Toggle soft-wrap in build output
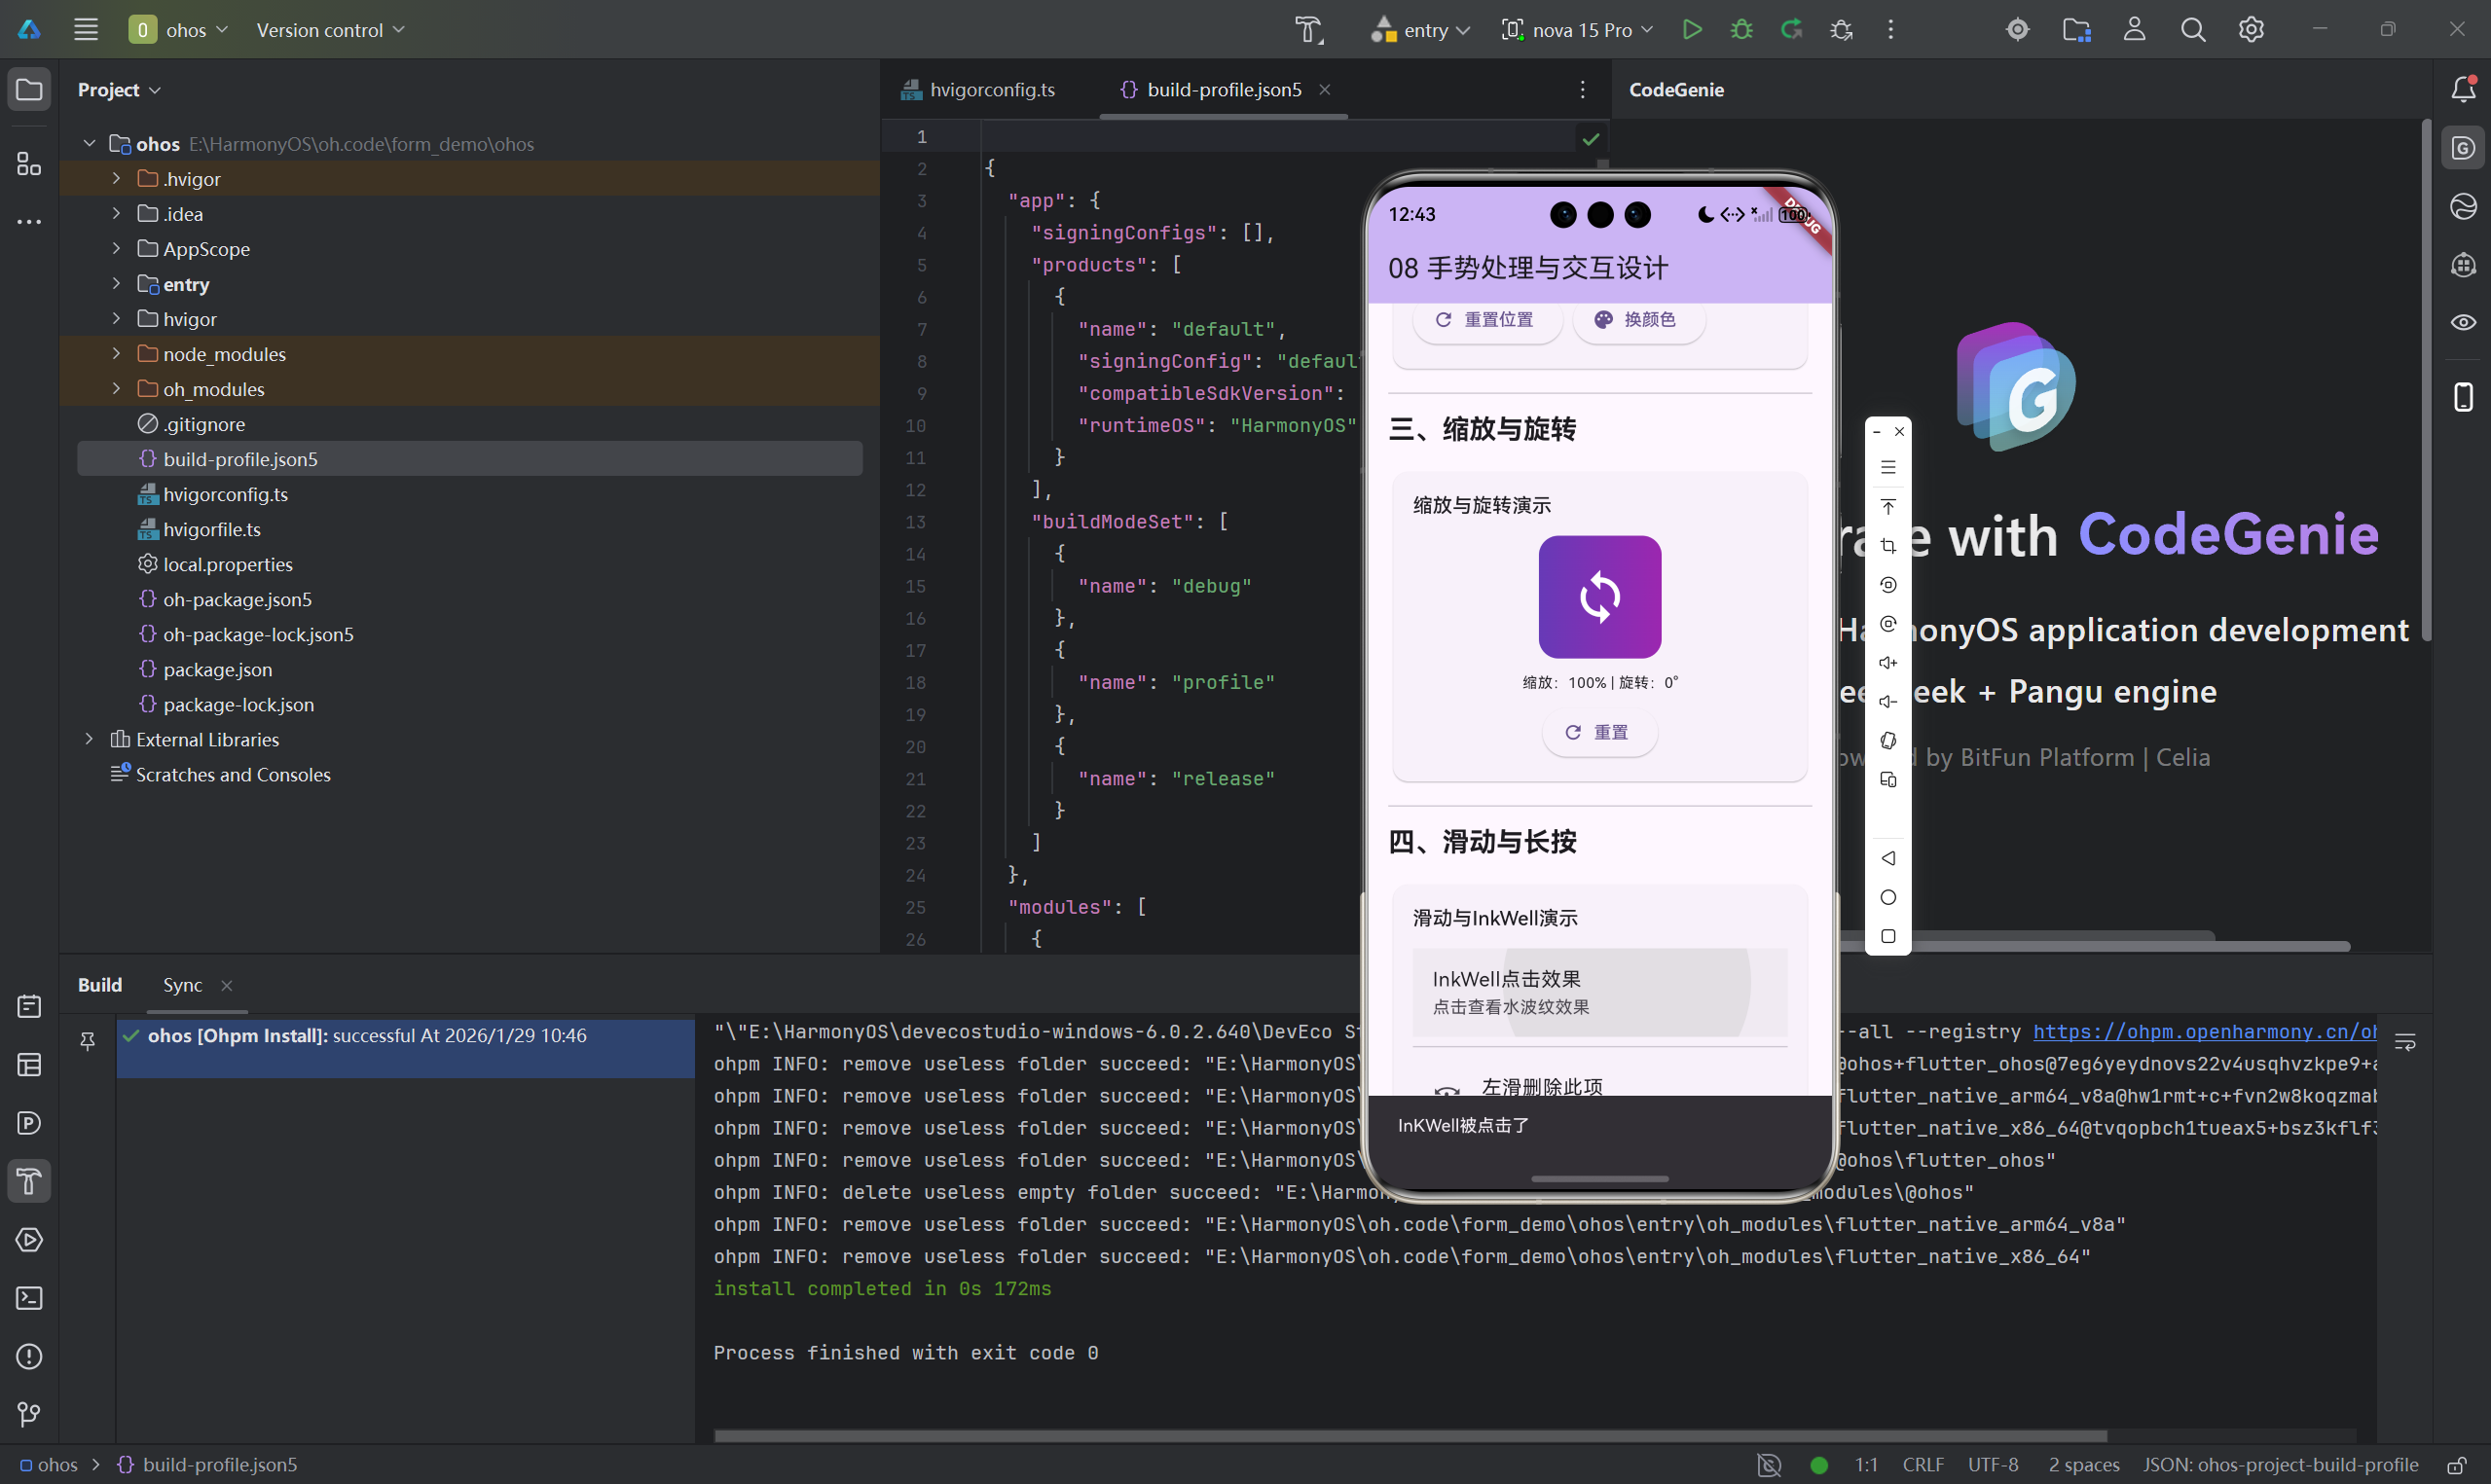This screenshot has height=1484, width=2491. (2405, 1042)
